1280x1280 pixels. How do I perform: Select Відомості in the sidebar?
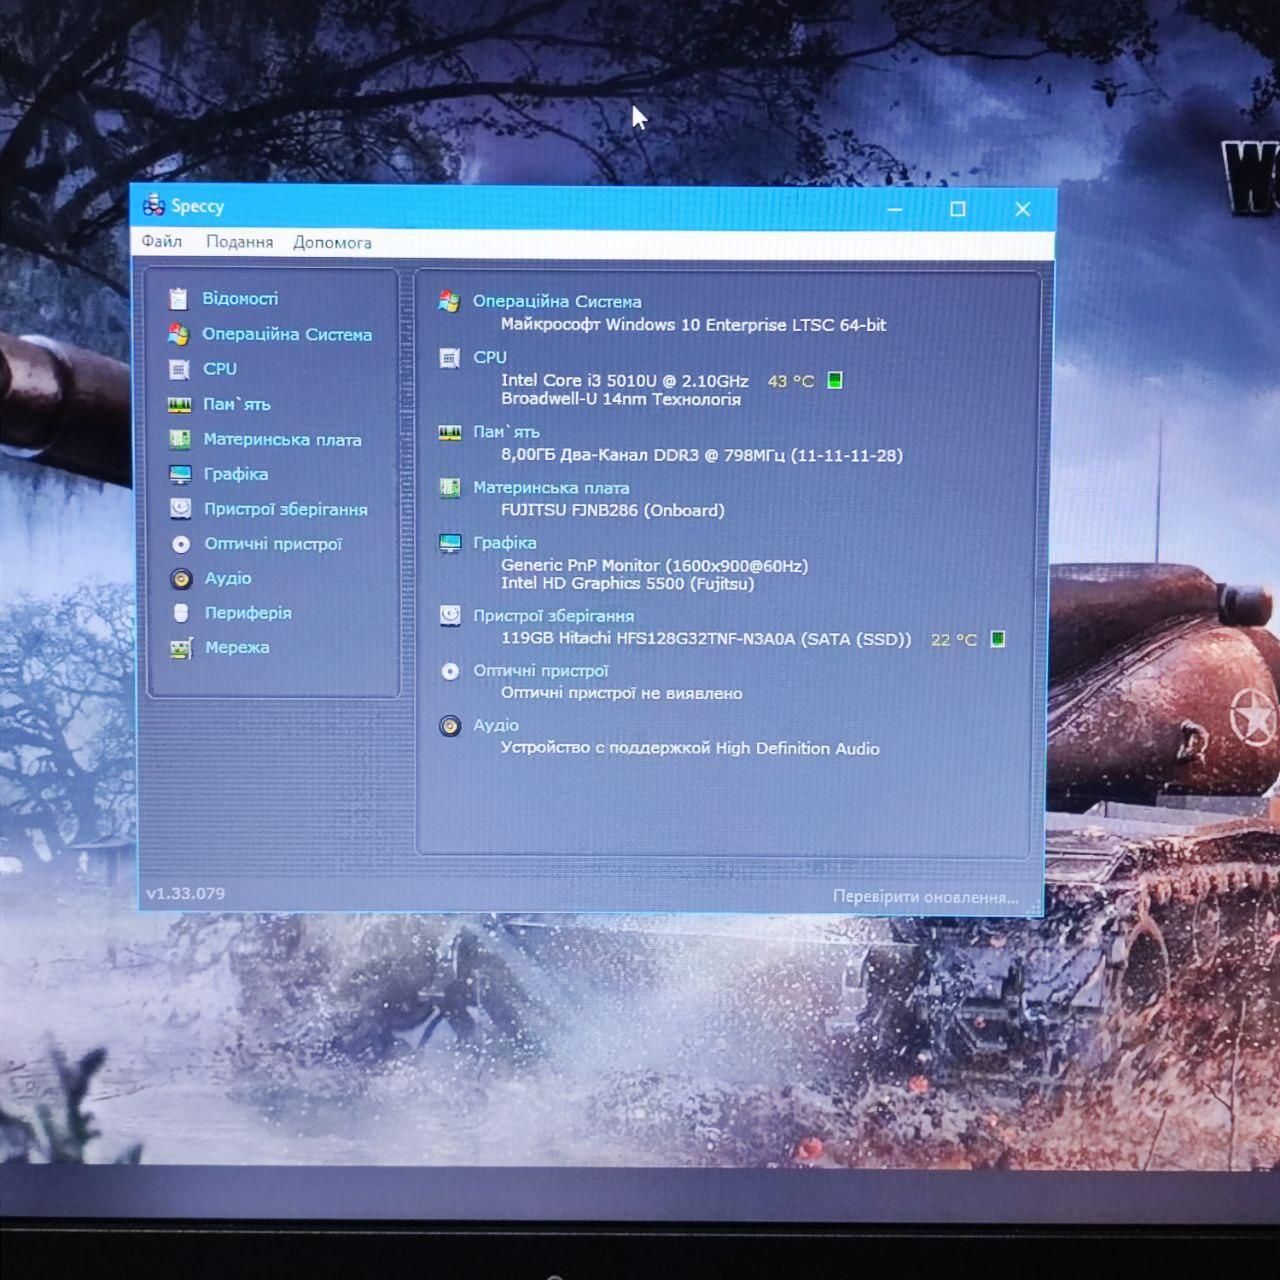[240, 298]
